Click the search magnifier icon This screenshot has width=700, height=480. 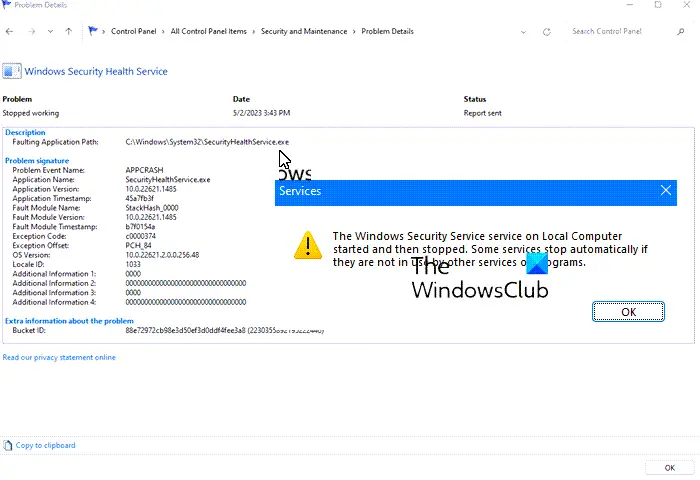(x=680, y=32)
